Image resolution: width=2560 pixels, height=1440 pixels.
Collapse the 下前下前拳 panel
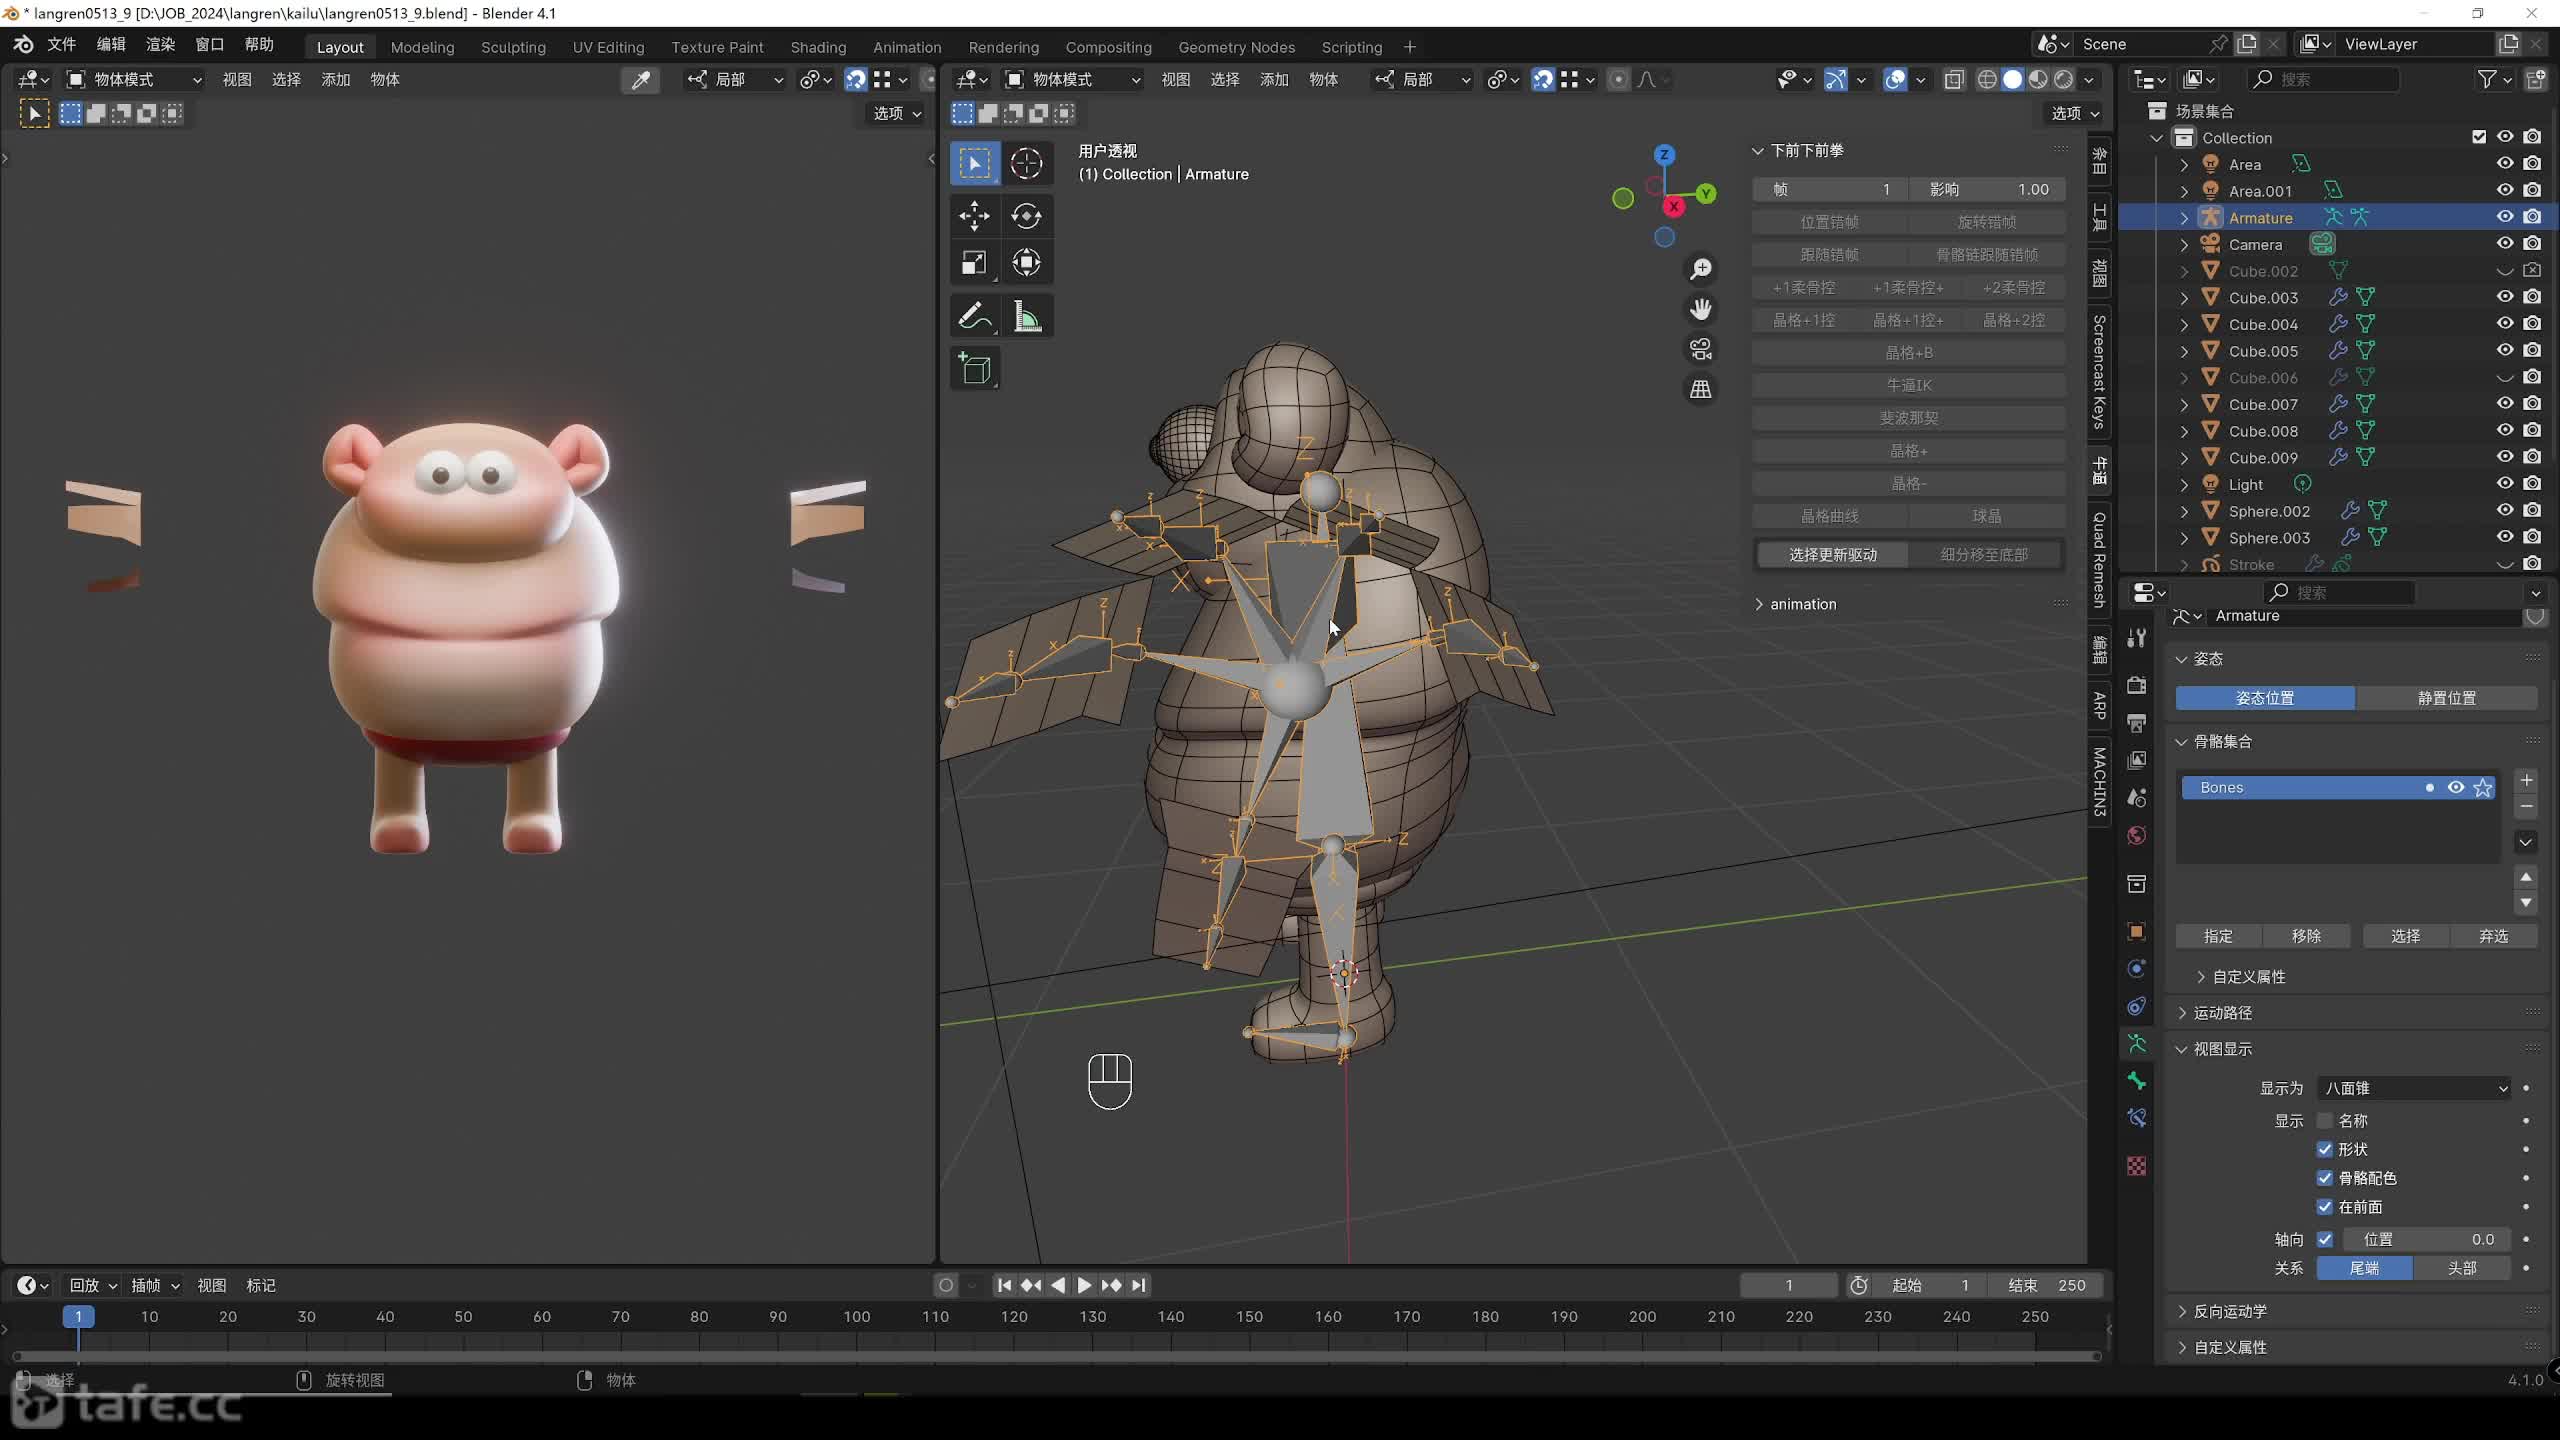click(1757, 150)
